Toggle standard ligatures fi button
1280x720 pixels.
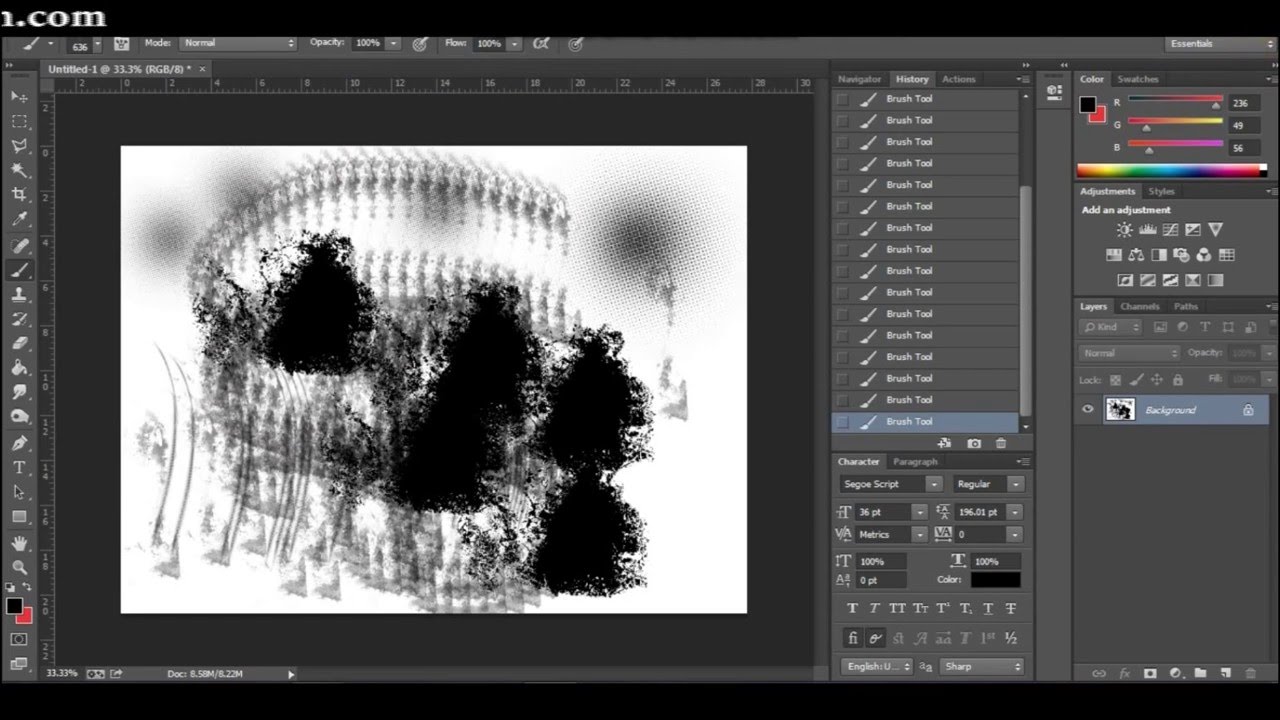(852, 637)
